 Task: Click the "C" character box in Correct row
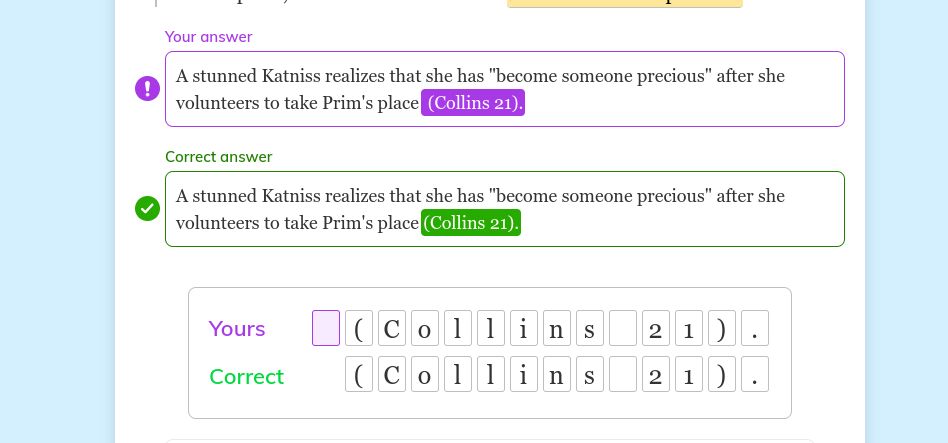(x=392, y=374)
